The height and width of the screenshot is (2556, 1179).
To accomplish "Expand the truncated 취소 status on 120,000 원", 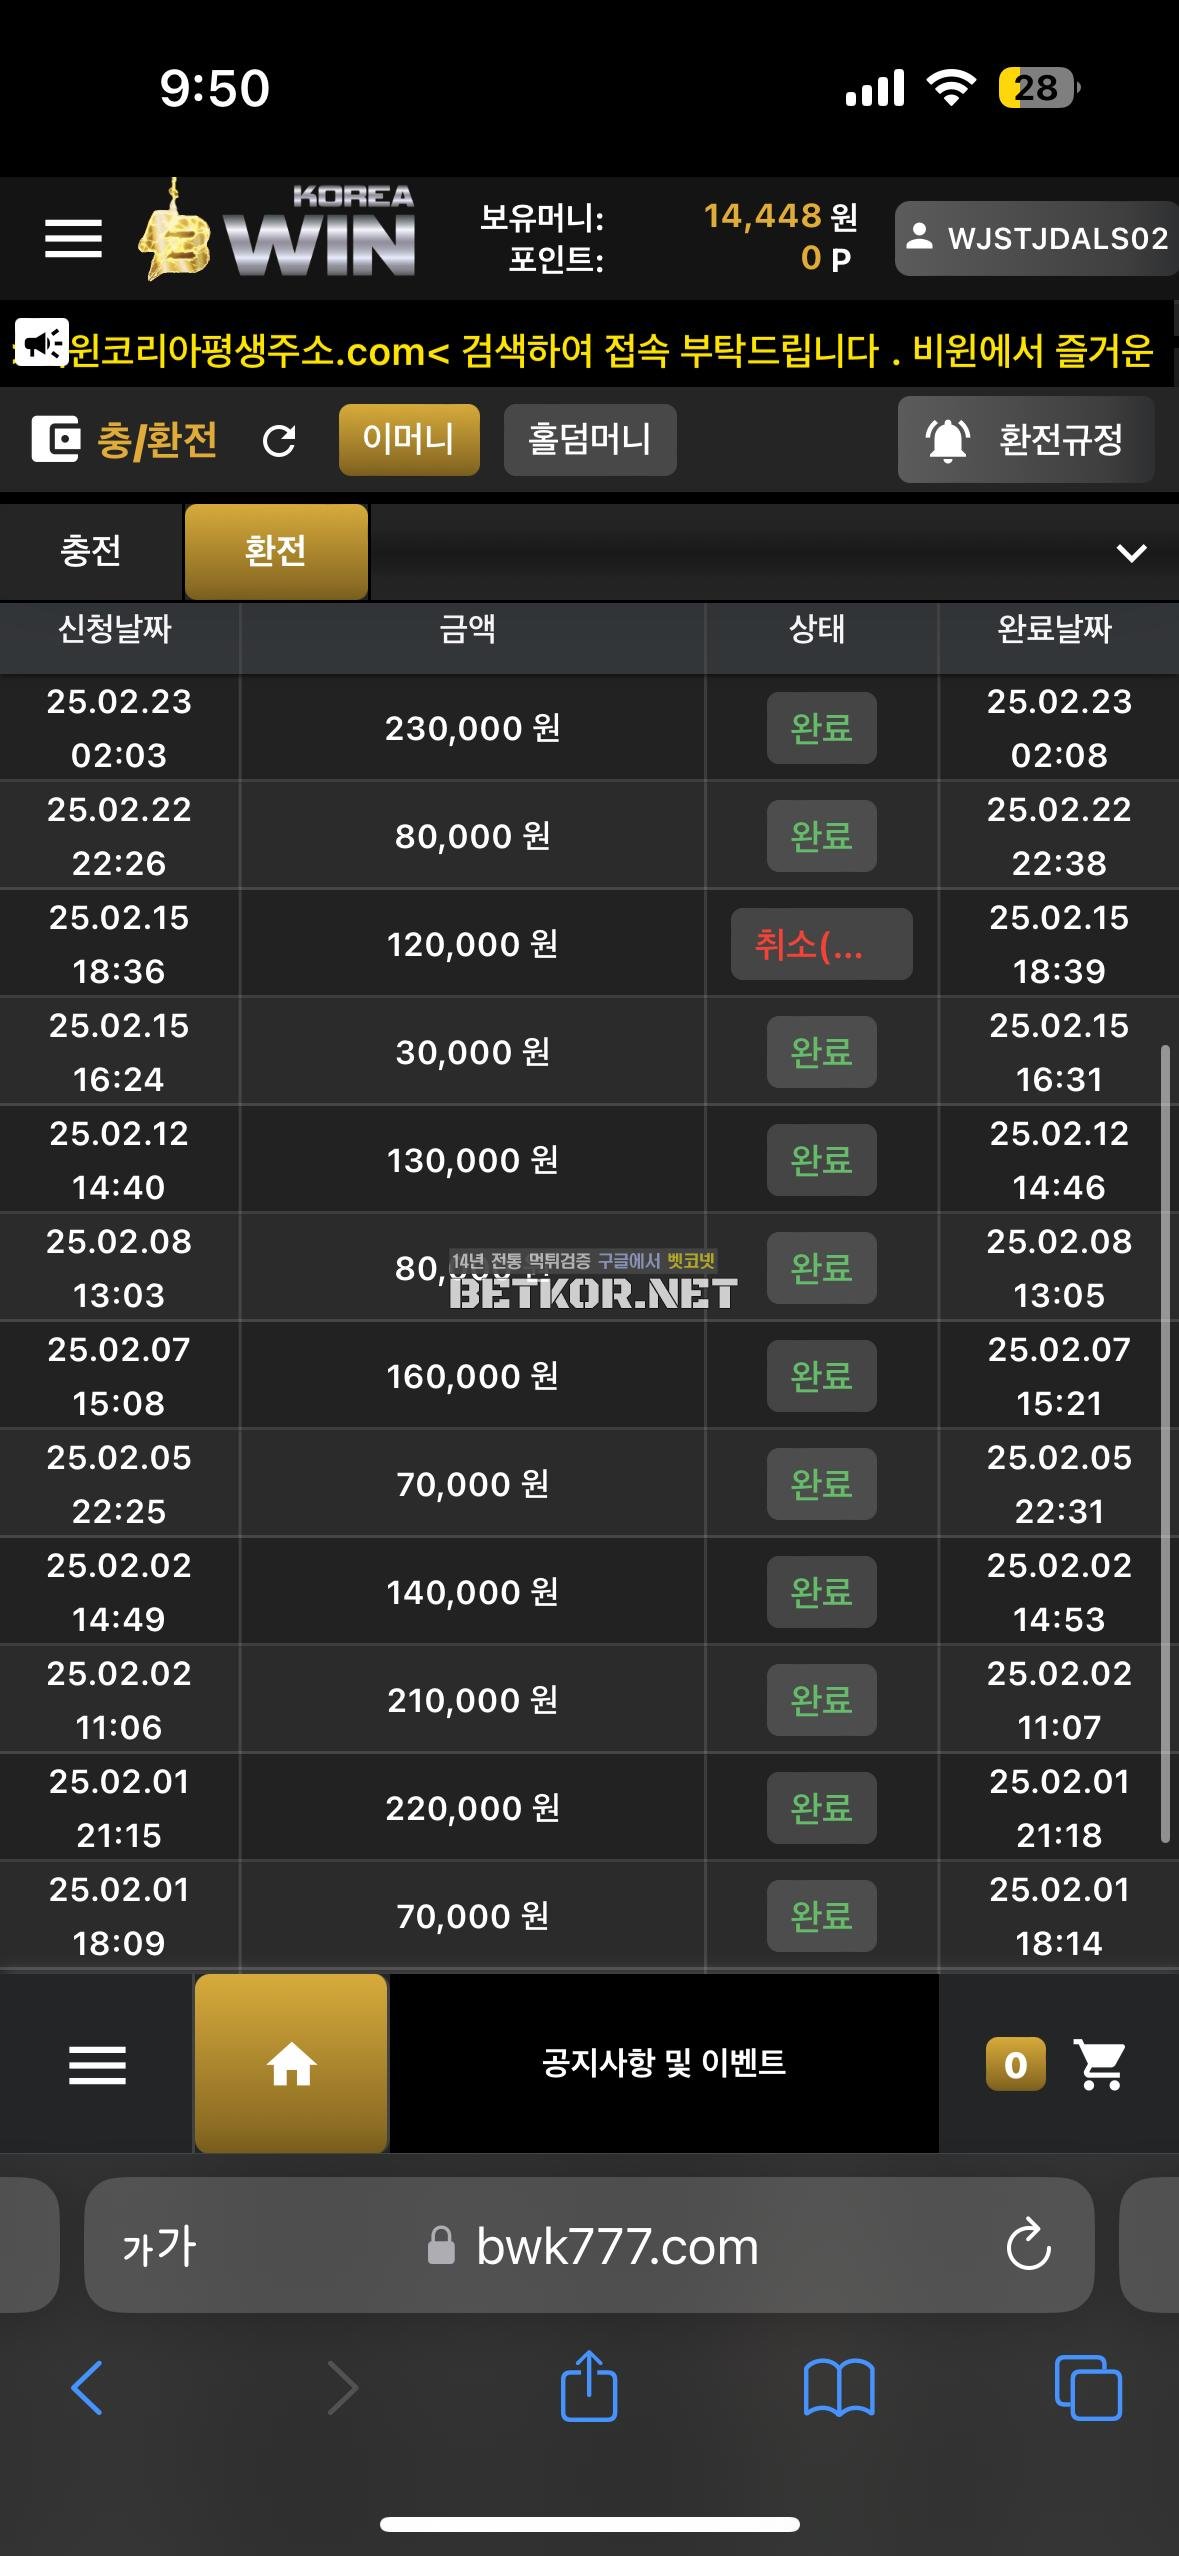I will (x=821, y=944).
